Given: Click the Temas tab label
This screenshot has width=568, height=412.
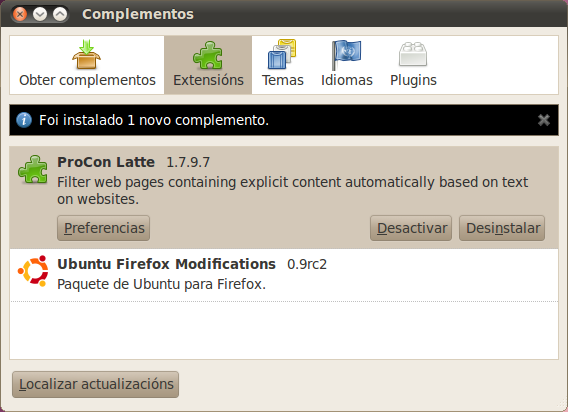Looking at the screenshot, I should 283,80.
